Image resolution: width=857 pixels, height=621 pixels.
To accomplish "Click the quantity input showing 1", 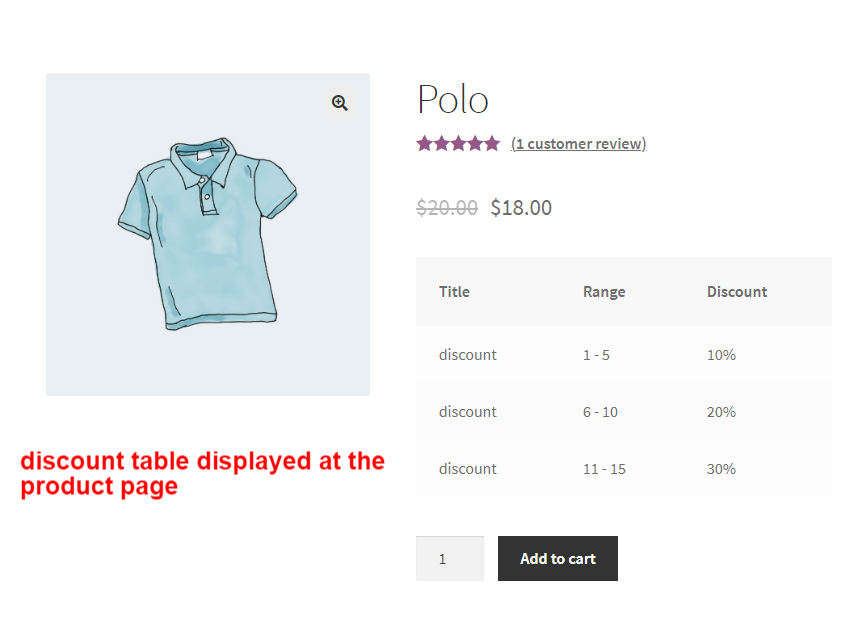I will click(449, 558).
